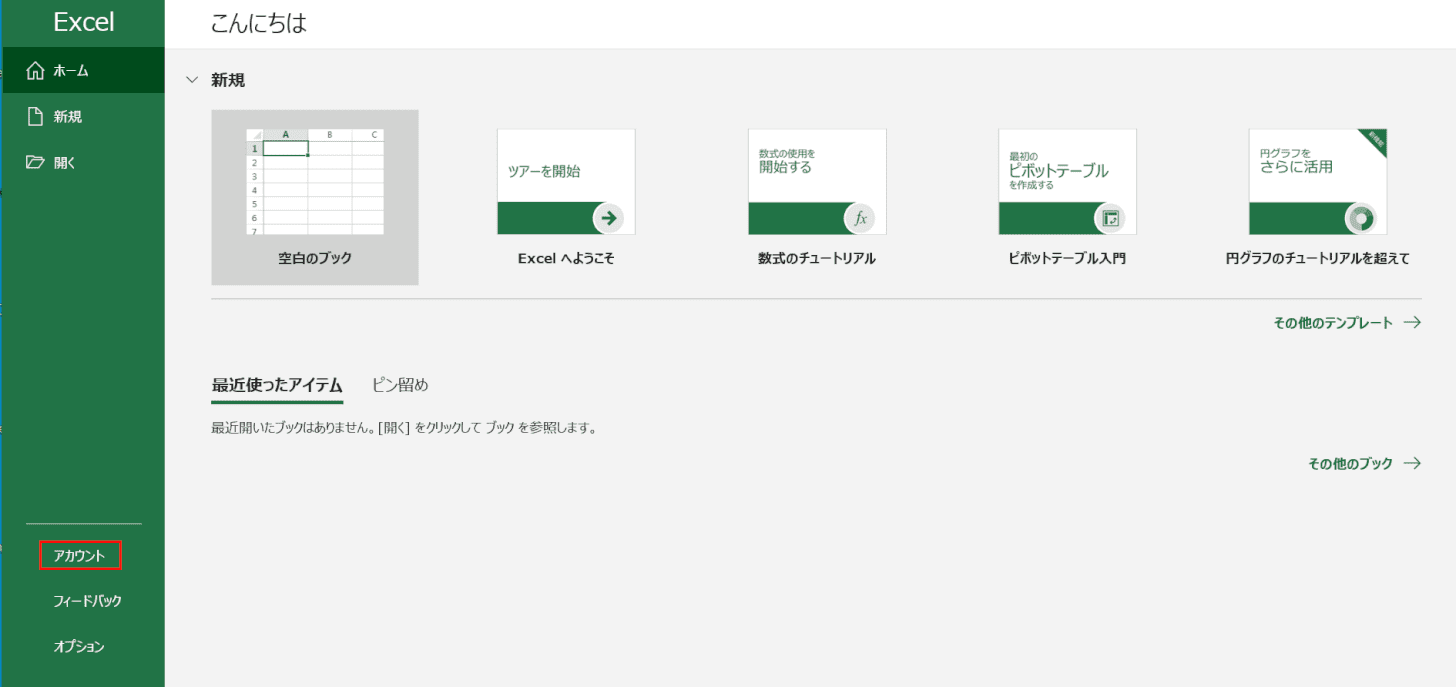Click the Open (開く) folder icon
This screenshot has width=1456, height=687.
point(36,162)
